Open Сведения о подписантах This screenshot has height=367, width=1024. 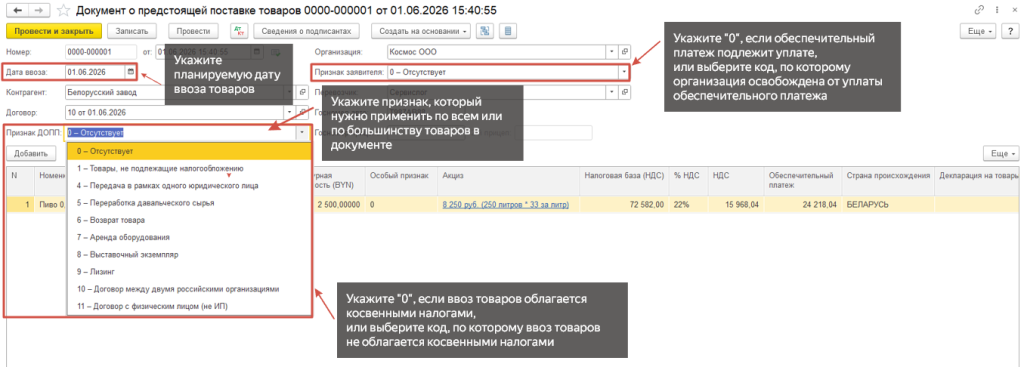tap(306, 31)
